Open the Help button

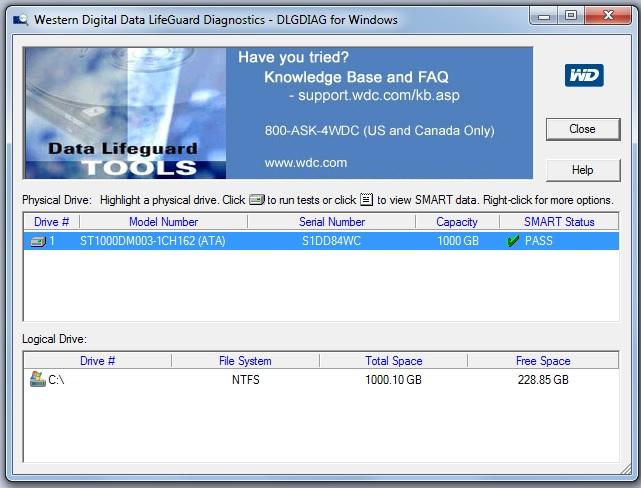pos(583,170)
